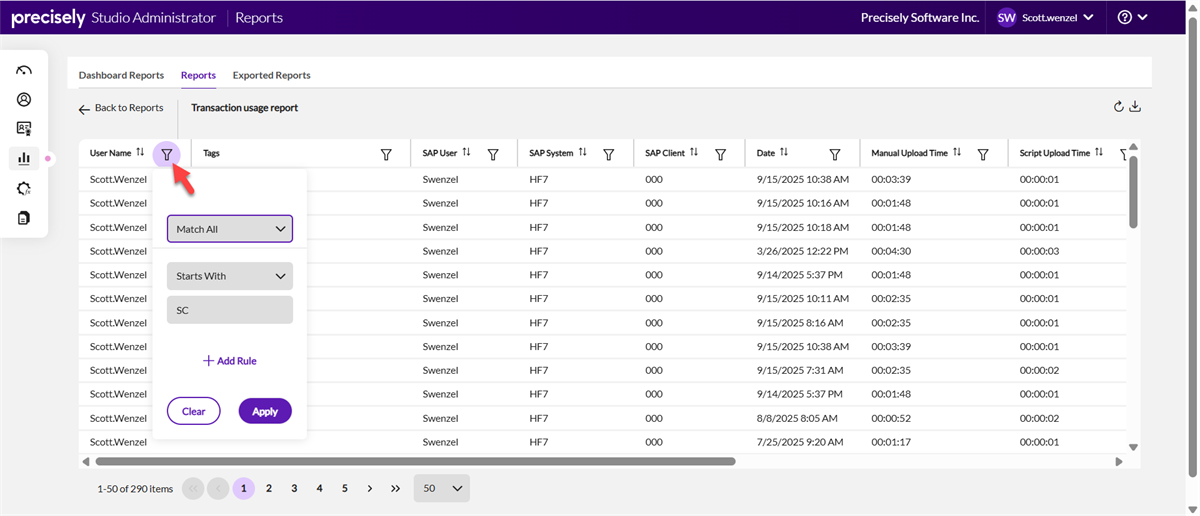Screen dimensions: 1200x516
Task: Open the help question mark menu
Action: click(1132, 17)
